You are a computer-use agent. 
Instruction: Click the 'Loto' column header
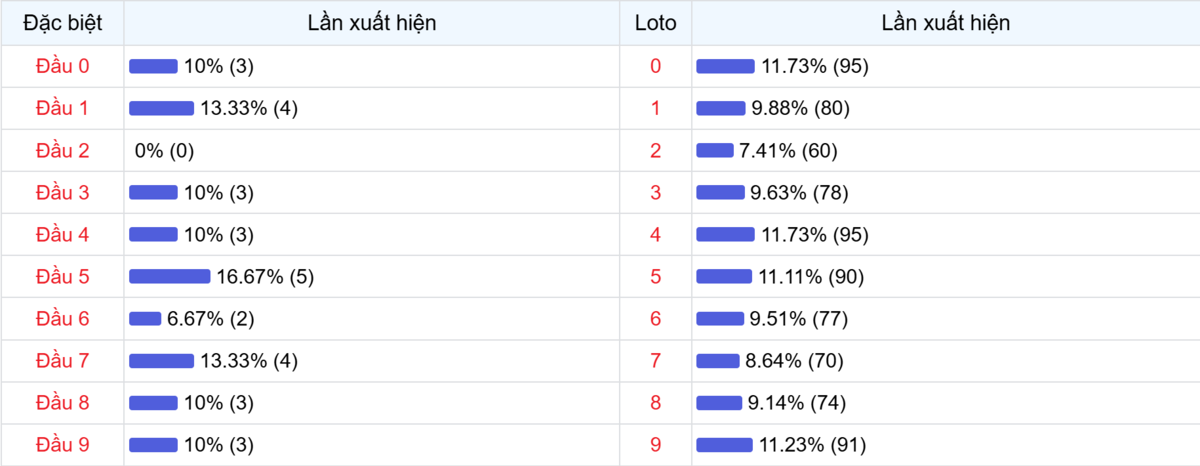[x=655, y=23]
